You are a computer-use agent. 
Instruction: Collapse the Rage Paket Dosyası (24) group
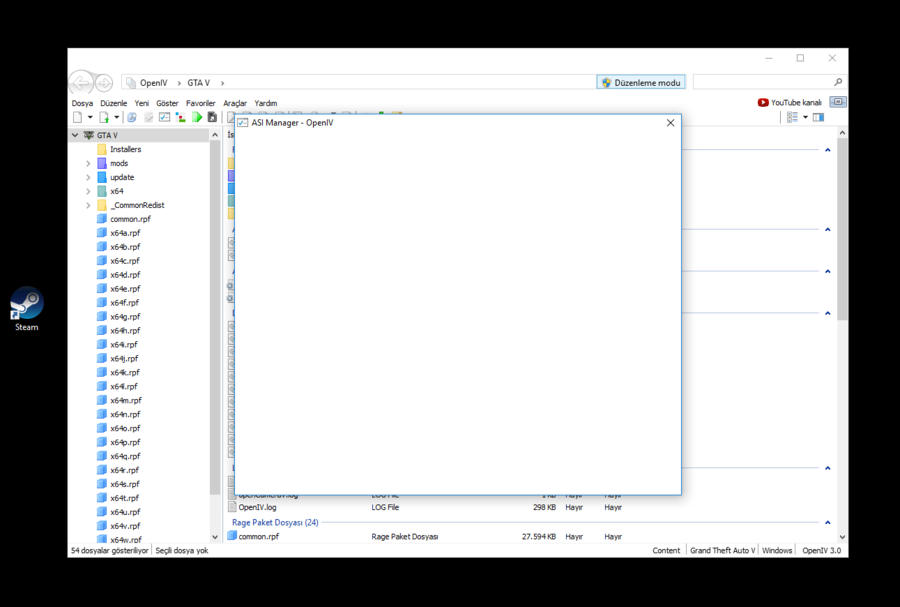(x=828, y=523)
